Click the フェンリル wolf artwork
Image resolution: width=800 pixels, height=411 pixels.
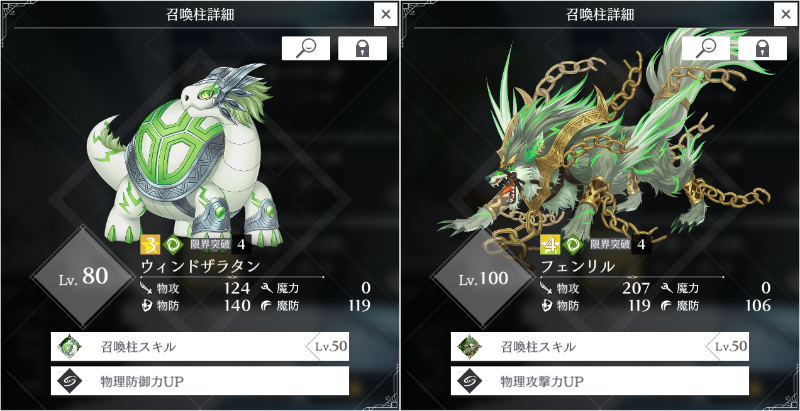click(602, 148)
